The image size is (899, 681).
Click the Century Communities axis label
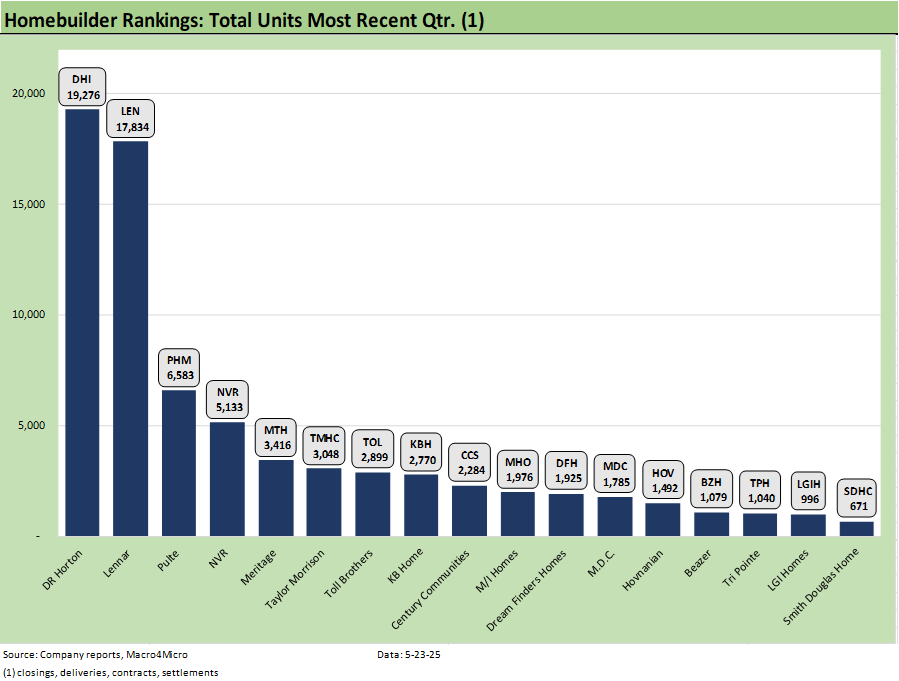click(430, 589)
